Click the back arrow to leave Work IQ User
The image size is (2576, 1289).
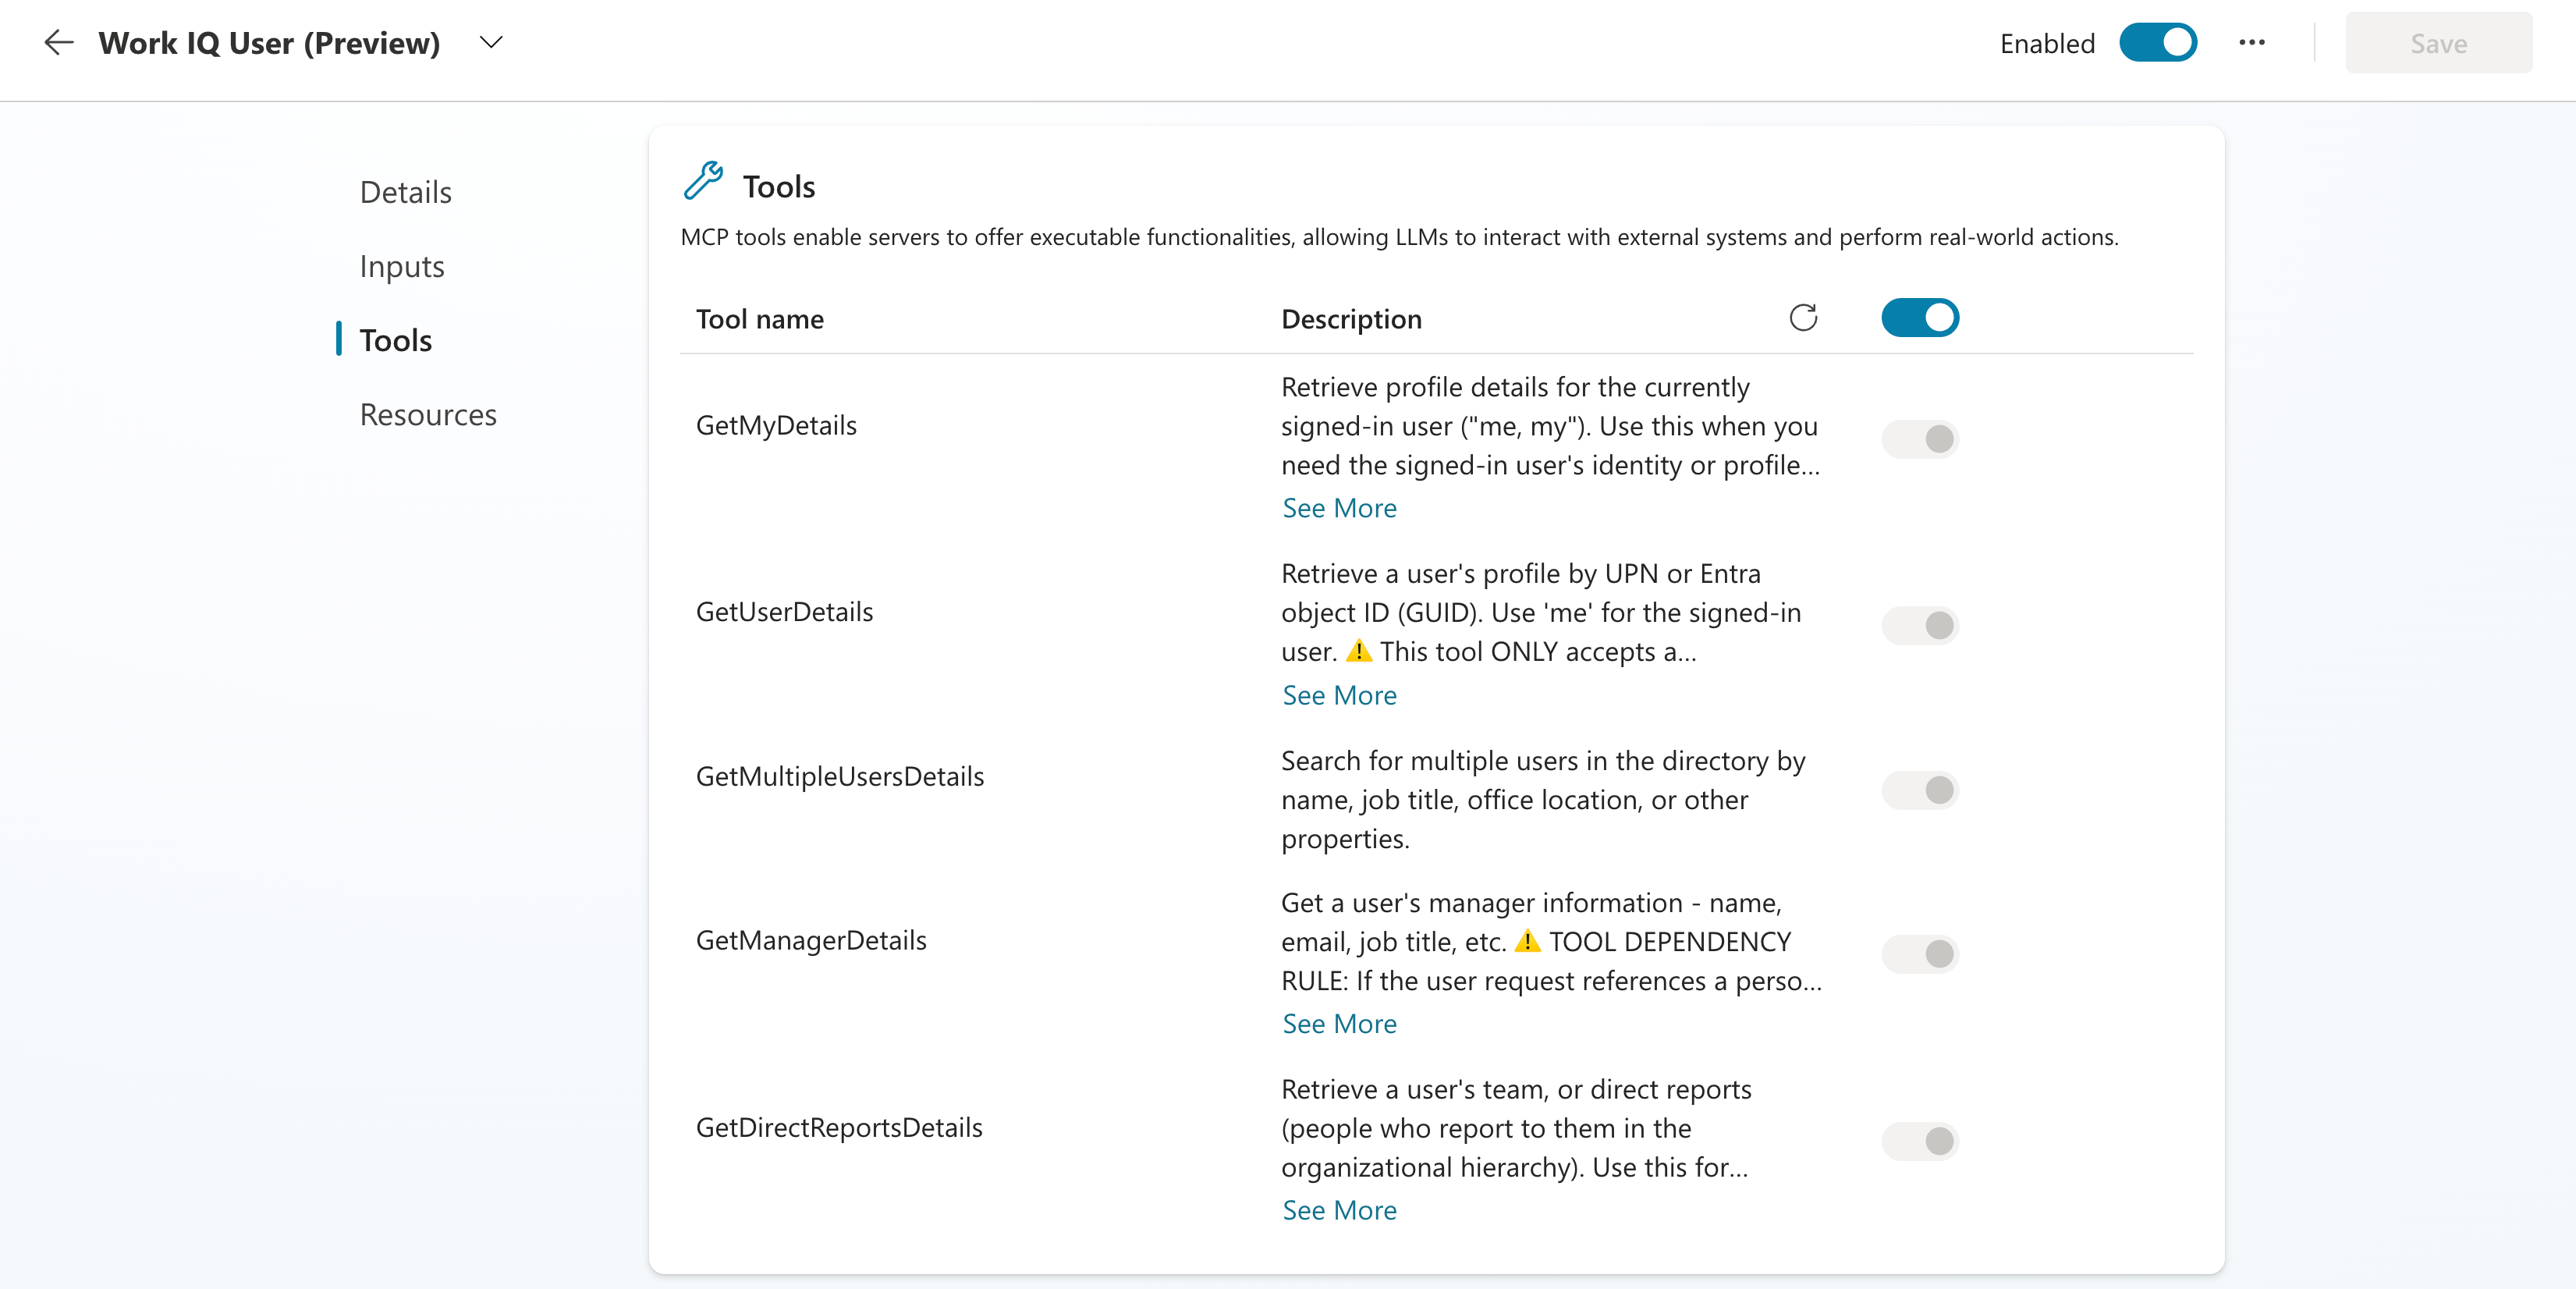[x=59, y=42]
